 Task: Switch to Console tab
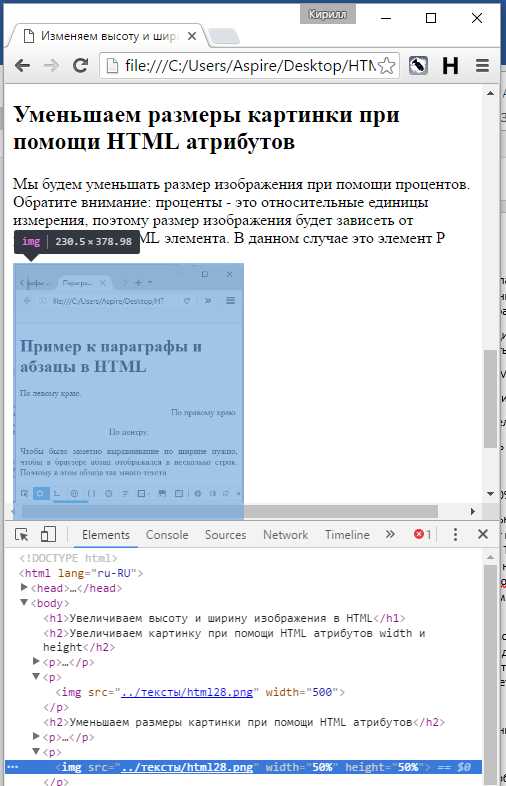click(167, 535)
